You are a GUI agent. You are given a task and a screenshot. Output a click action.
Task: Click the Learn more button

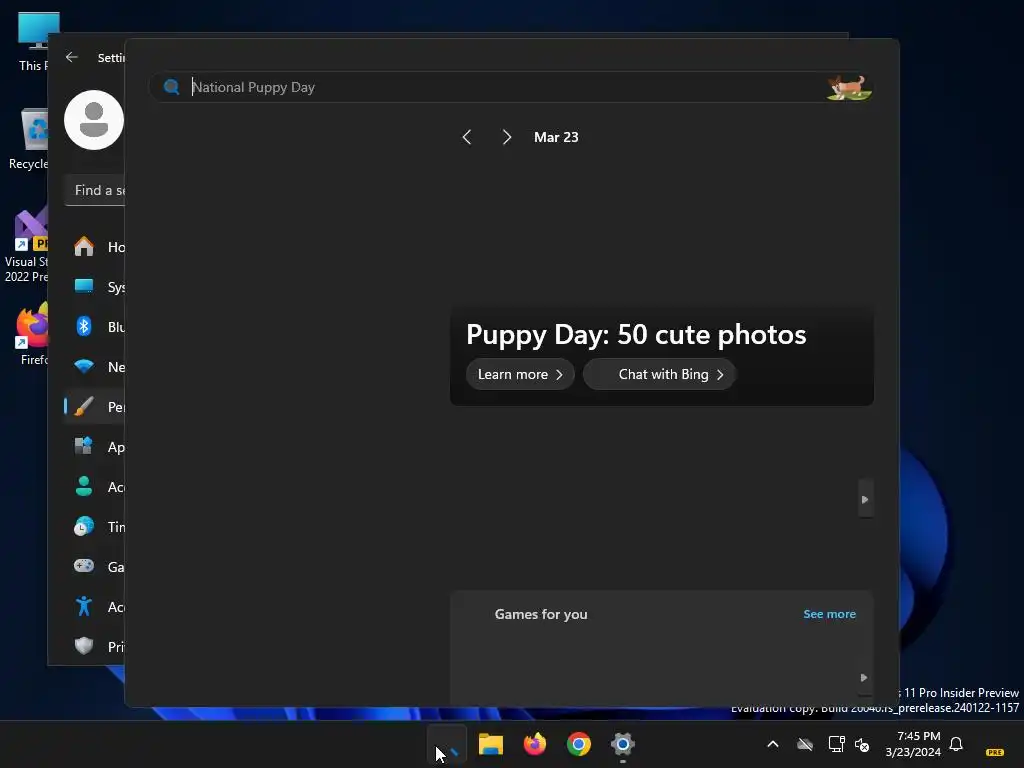[520, 374]
